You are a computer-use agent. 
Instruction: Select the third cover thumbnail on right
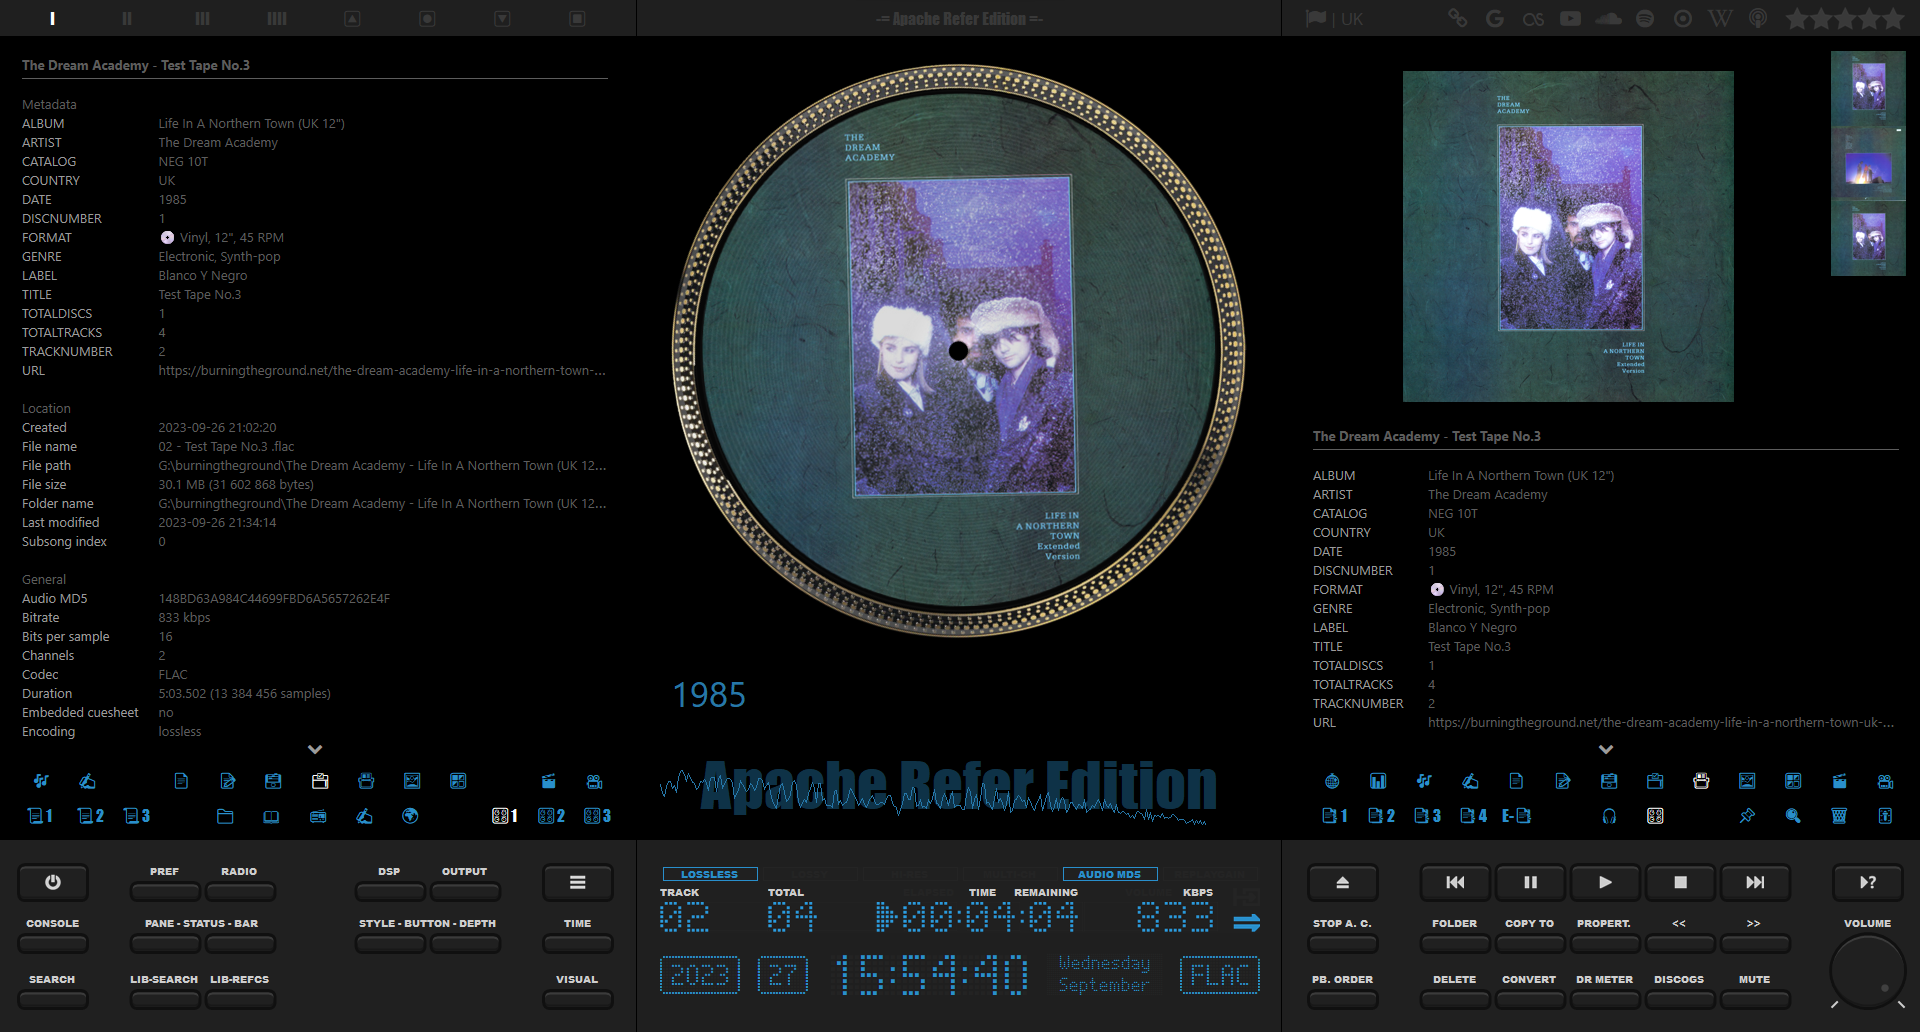(x=1868, y=238)
